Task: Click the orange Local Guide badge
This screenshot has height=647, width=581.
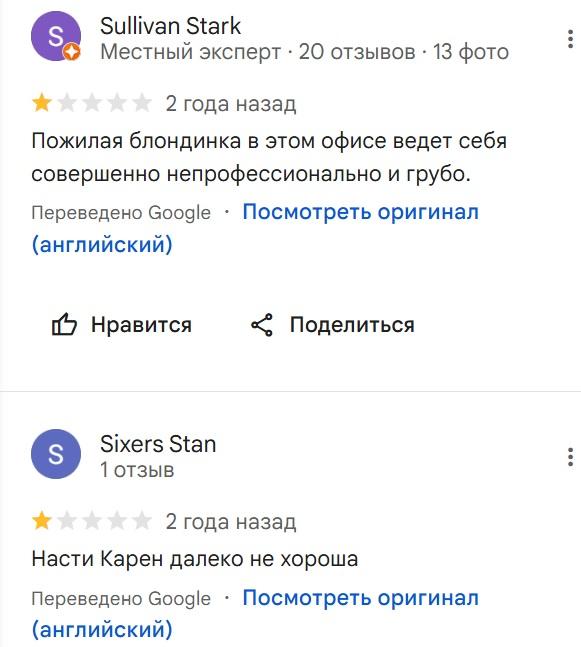Action: [x=72, y=52]
